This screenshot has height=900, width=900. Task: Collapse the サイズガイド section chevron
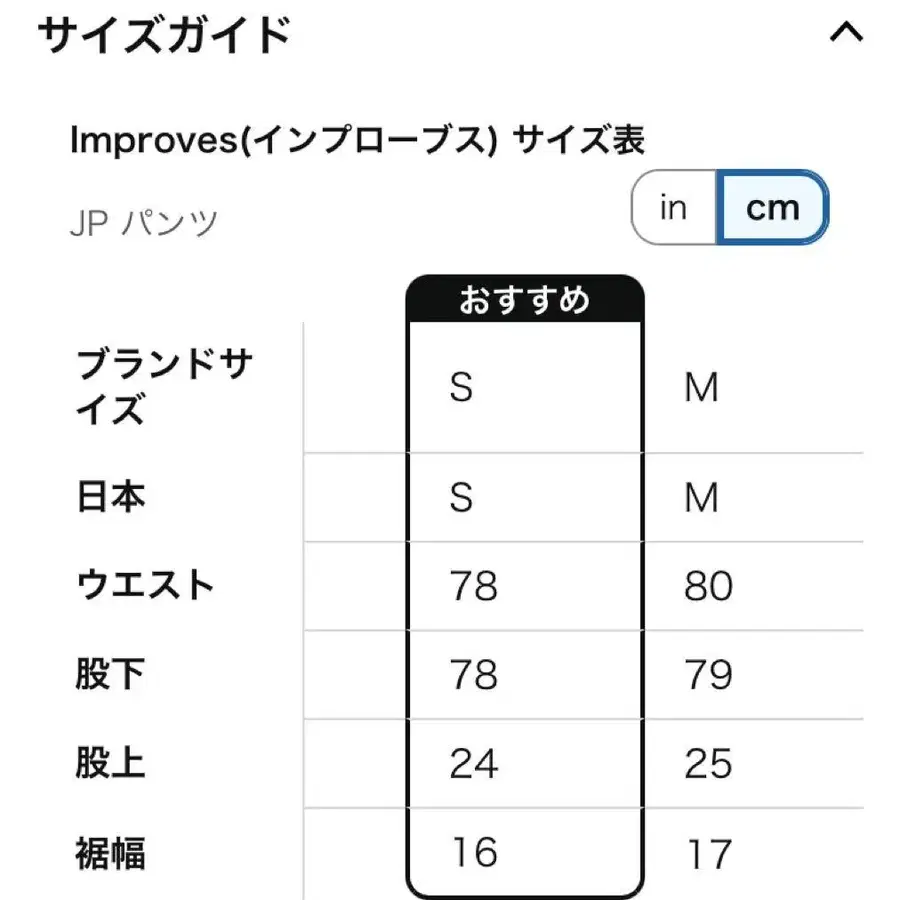(846, 33)
